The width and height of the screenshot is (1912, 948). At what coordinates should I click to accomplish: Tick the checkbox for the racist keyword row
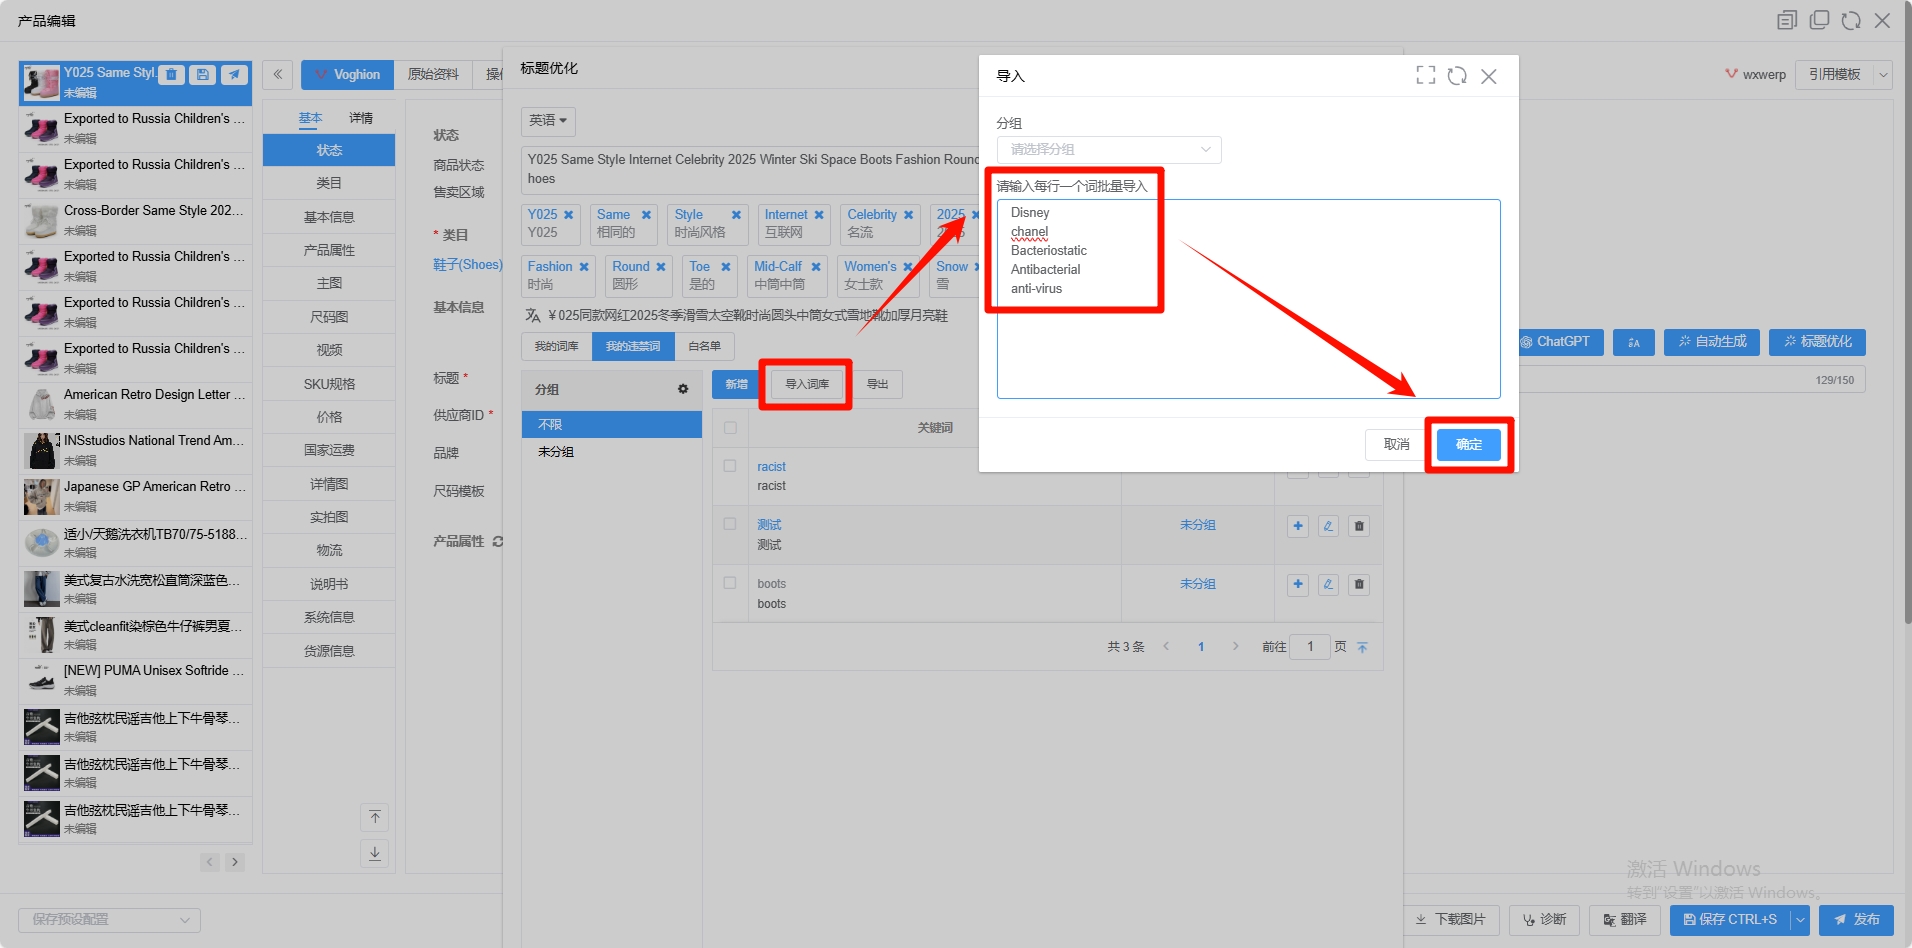(x=730, y=466)
